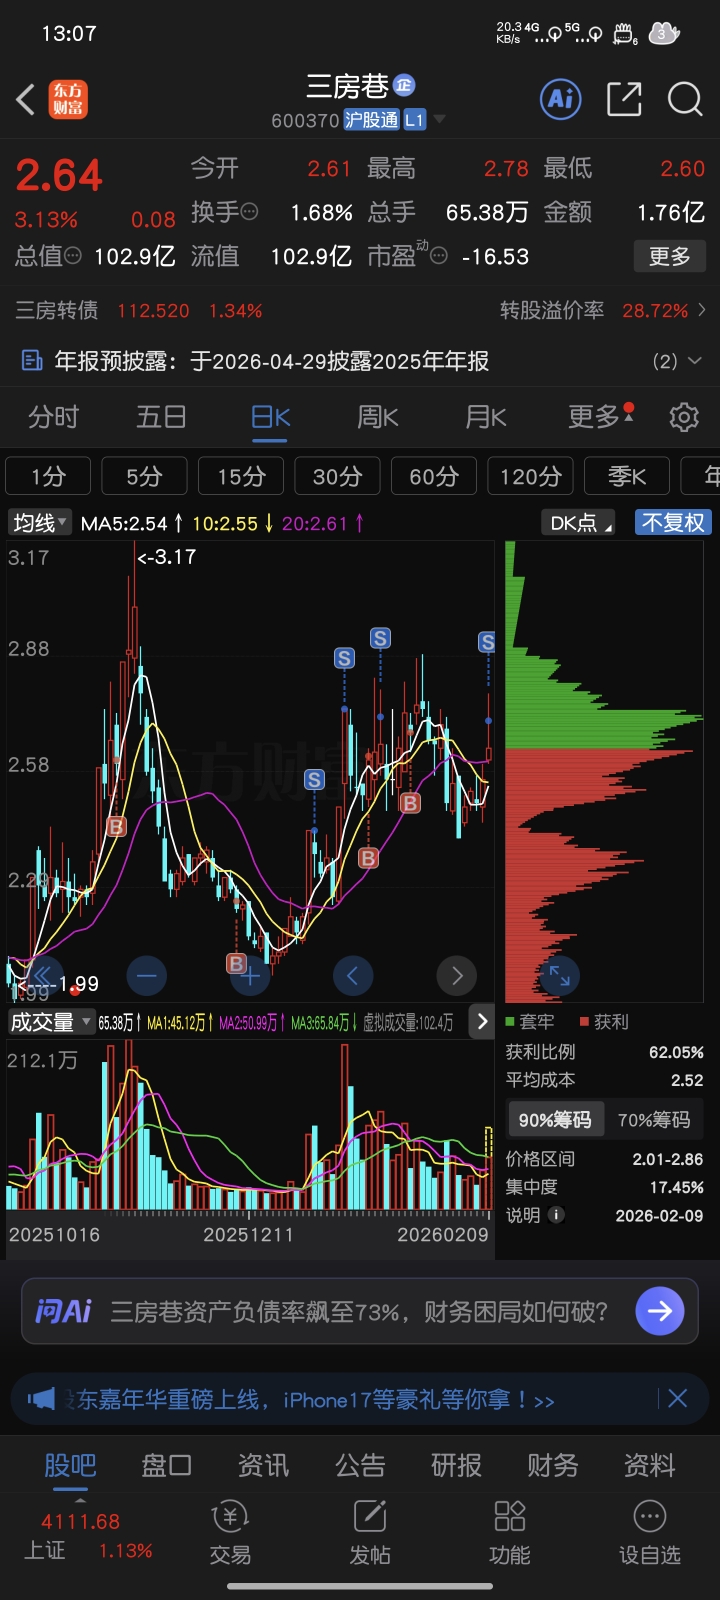The height and width of the screenshot is (1600, 720).
Task: Tap the 问Ai question input field
Action: 360,1311
